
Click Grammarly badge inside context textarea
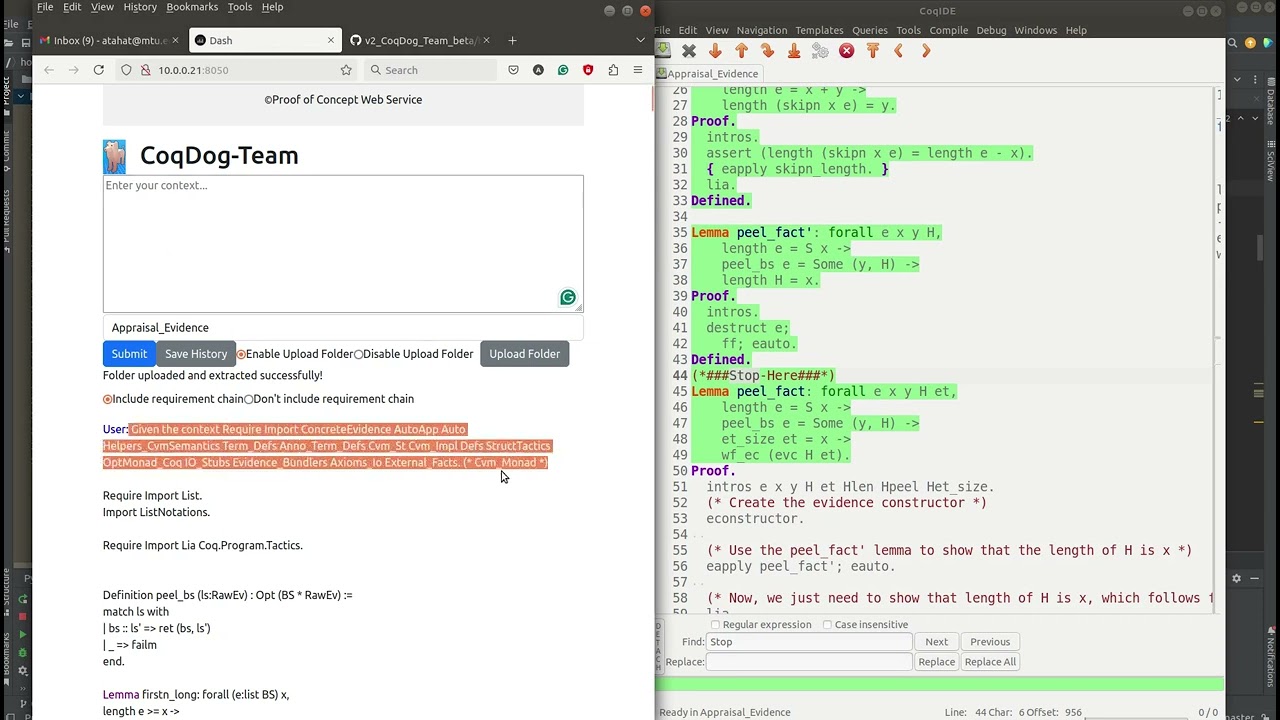click(x=568, y=297)
